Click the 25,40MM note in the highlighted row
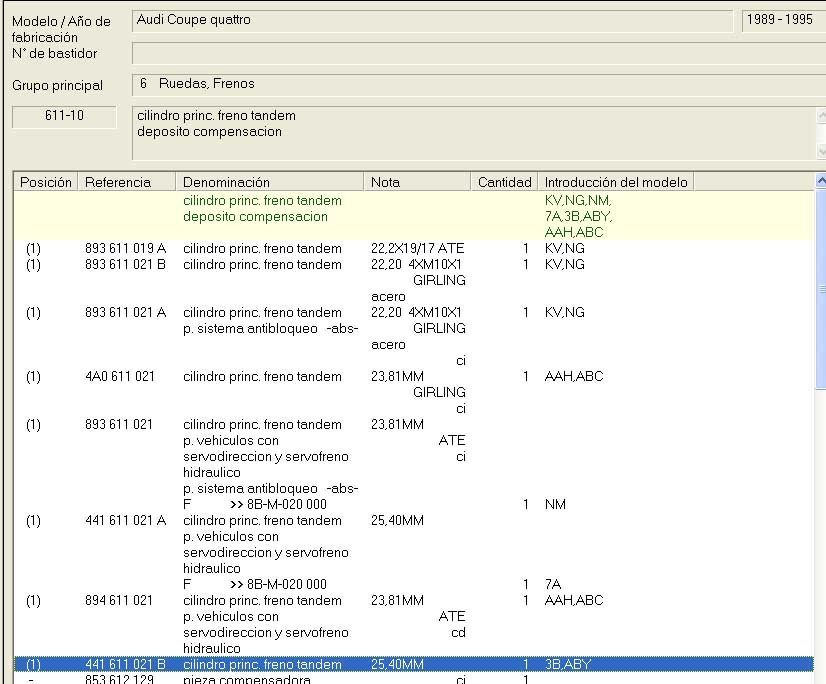 coord(397,664)
